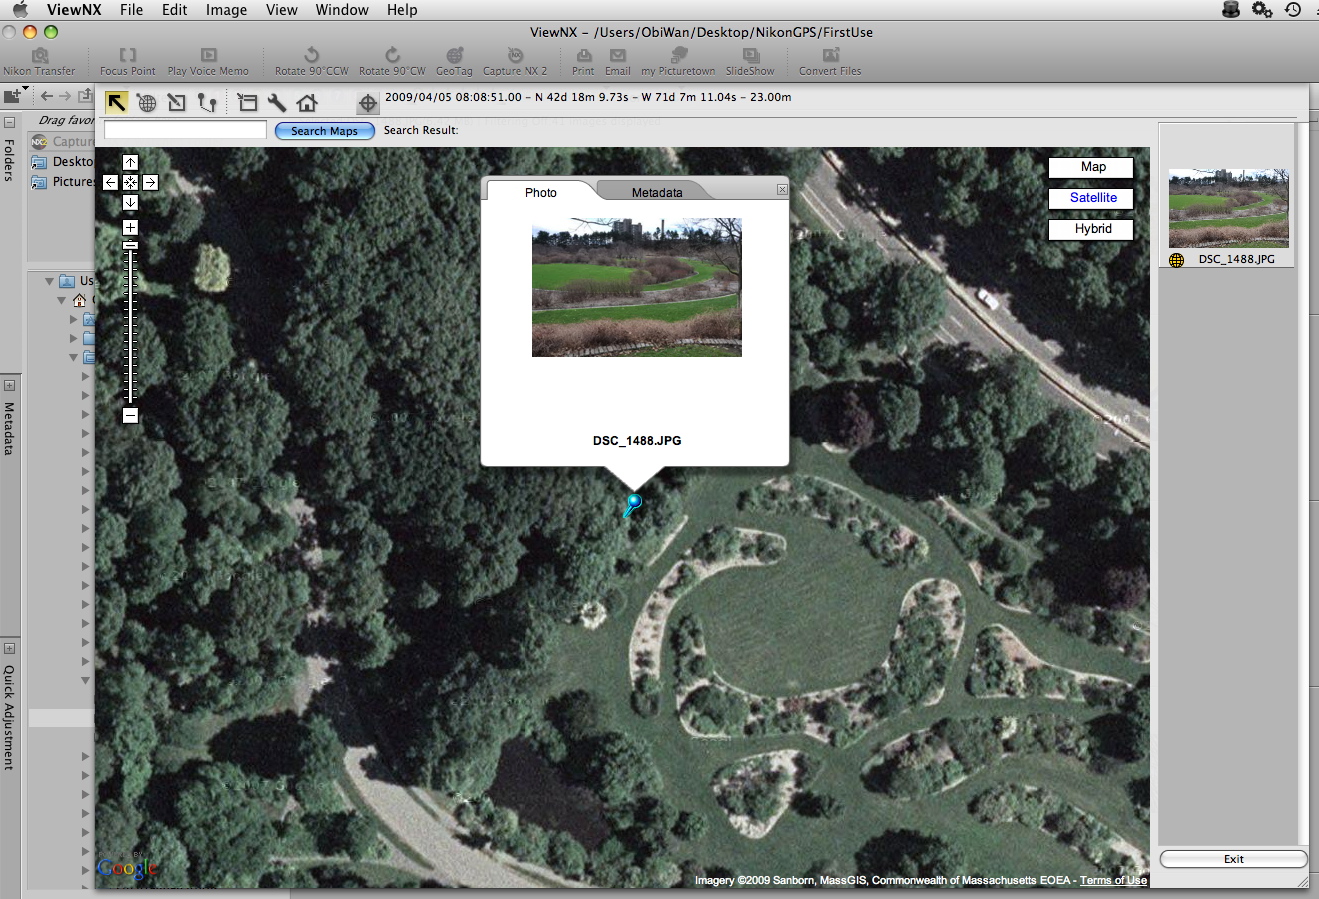Open the ViewNX application menu
The image size is (1319, 899).
click(74, 10)
